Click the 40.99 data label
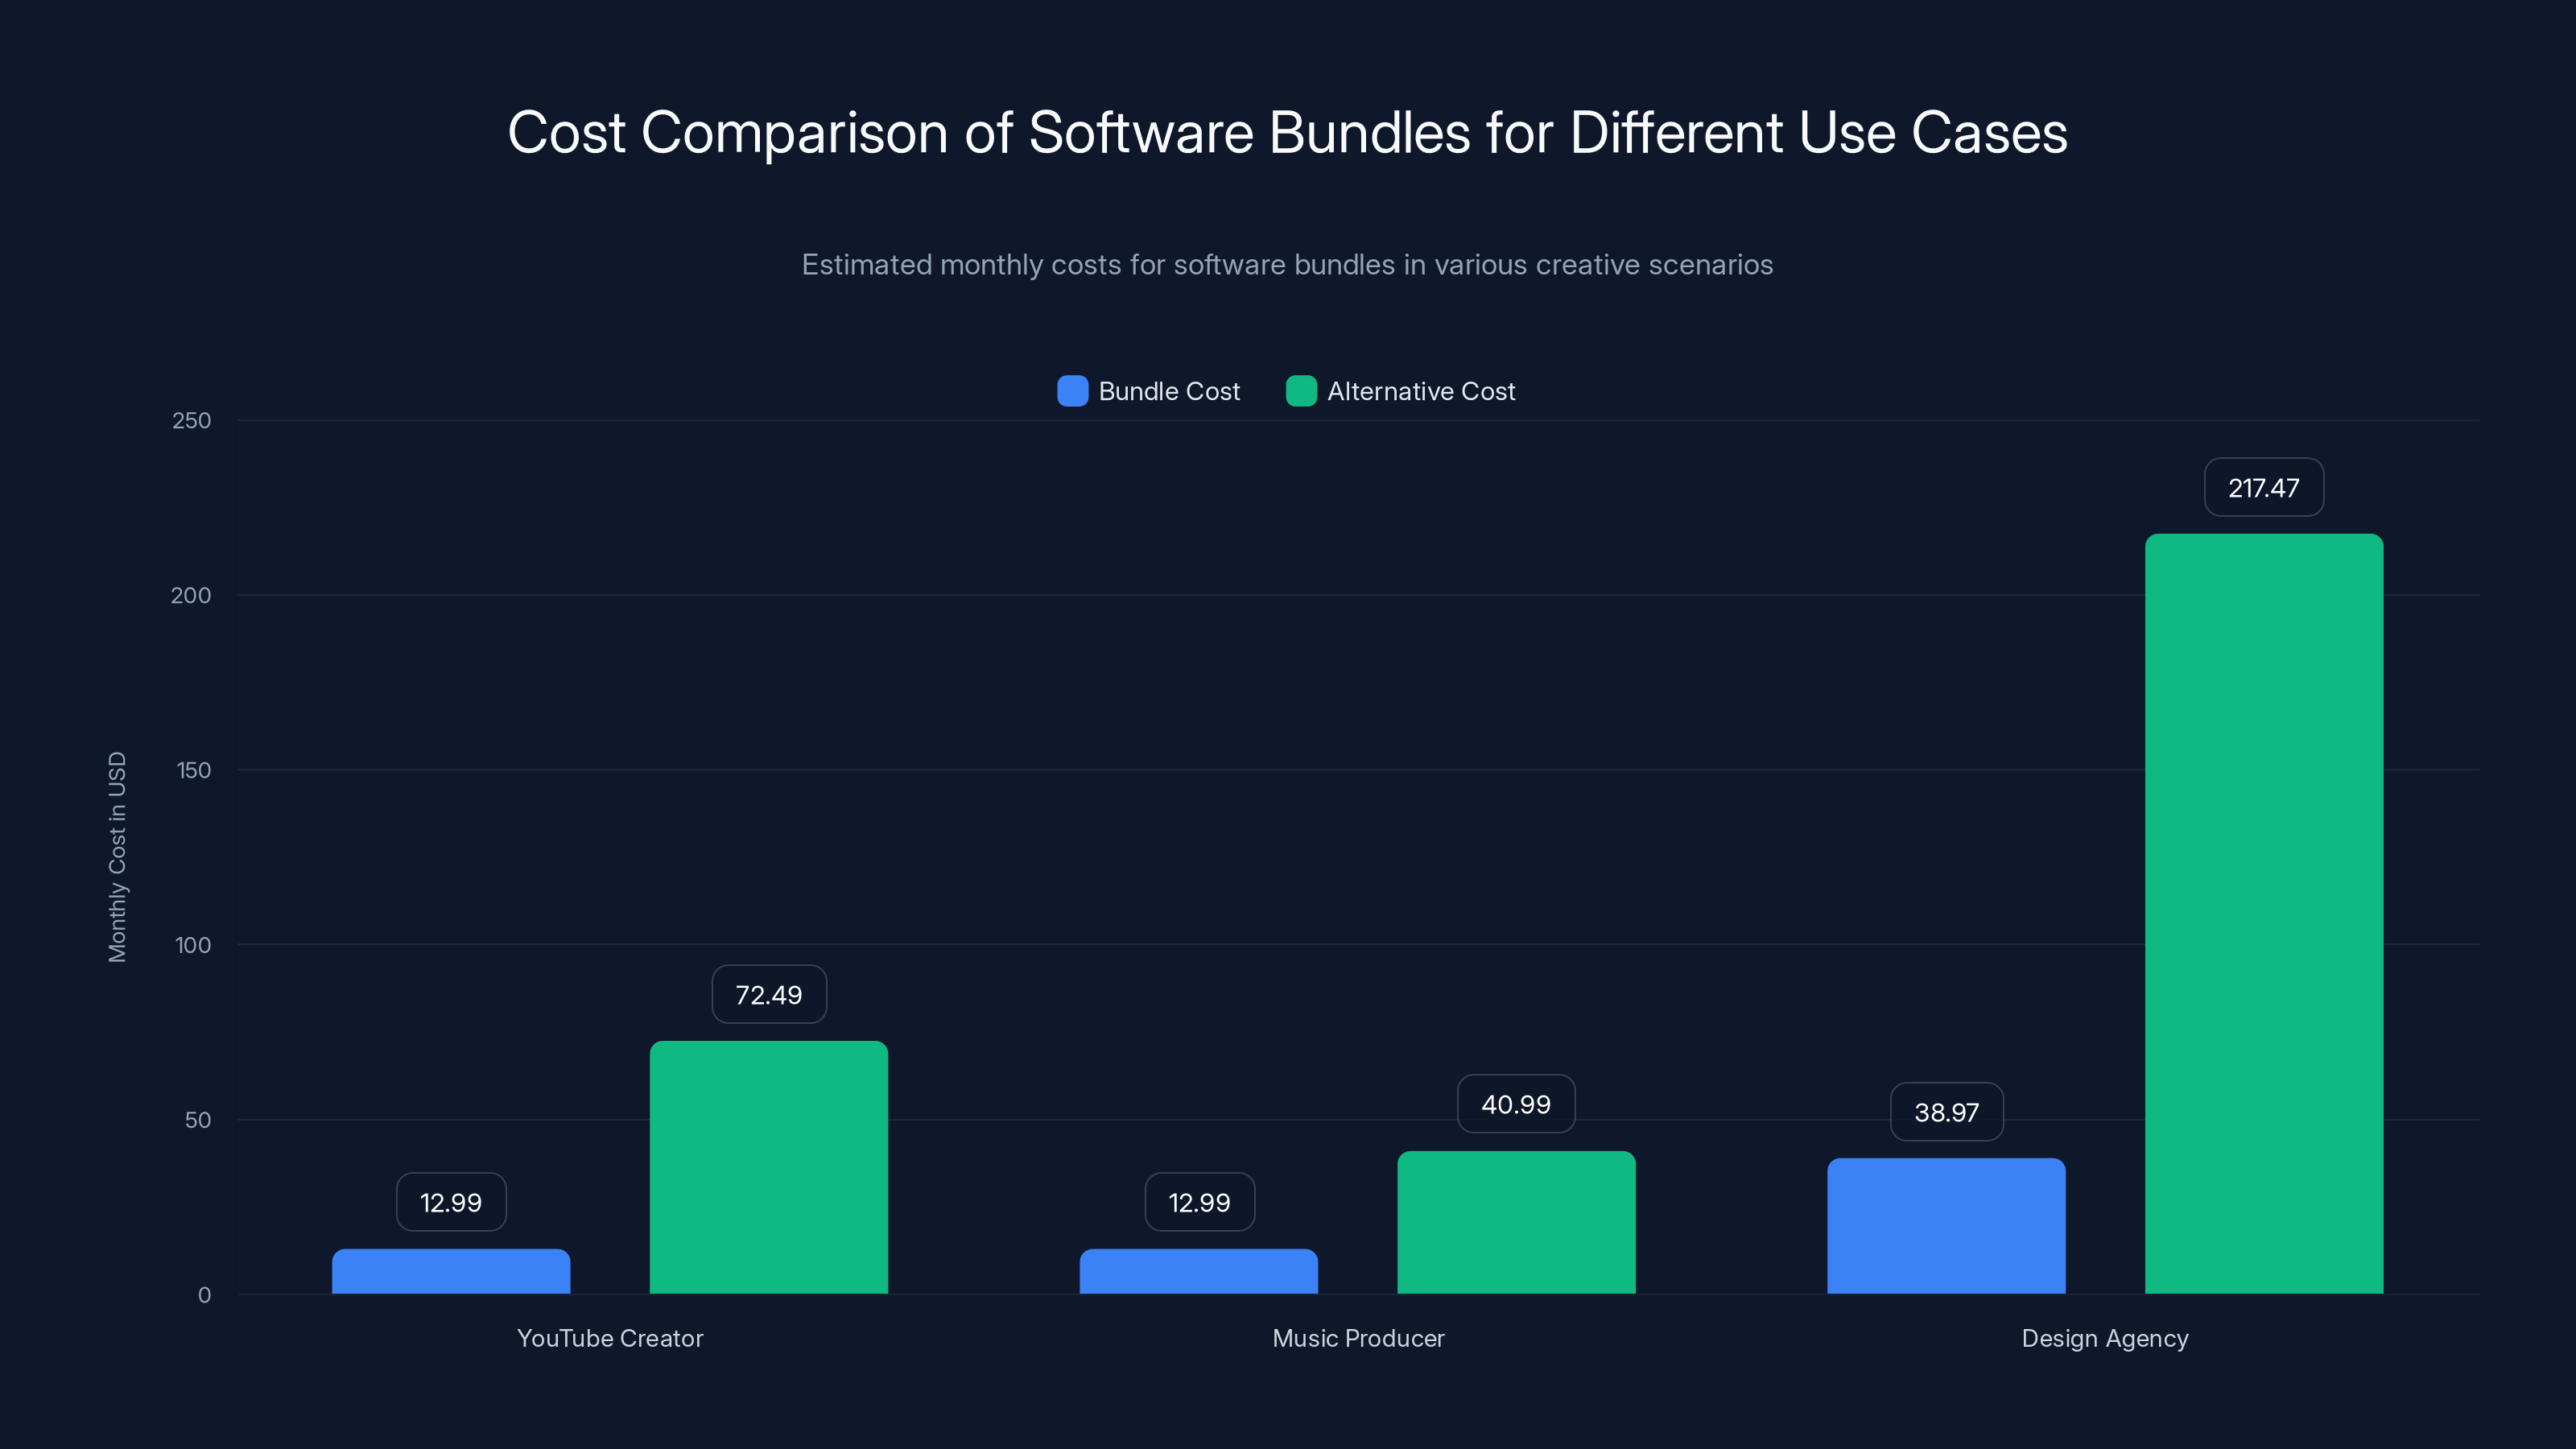2576x1449 pixels. click(1515, 1104)
